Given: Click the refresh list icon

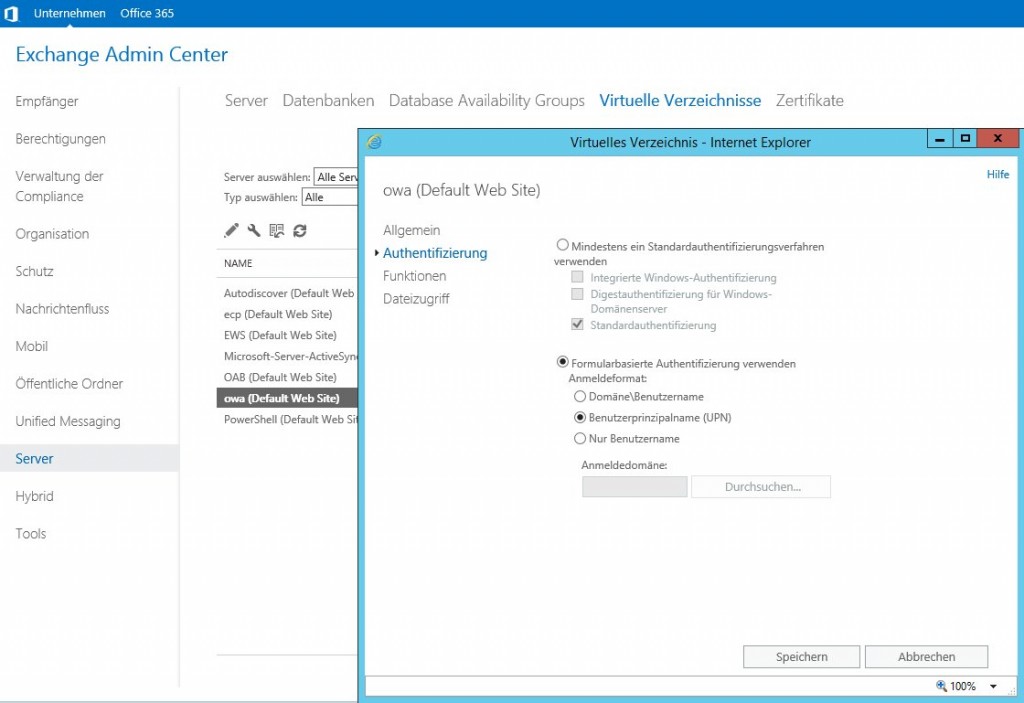Looking at the screenshot, I should point(299,230).
